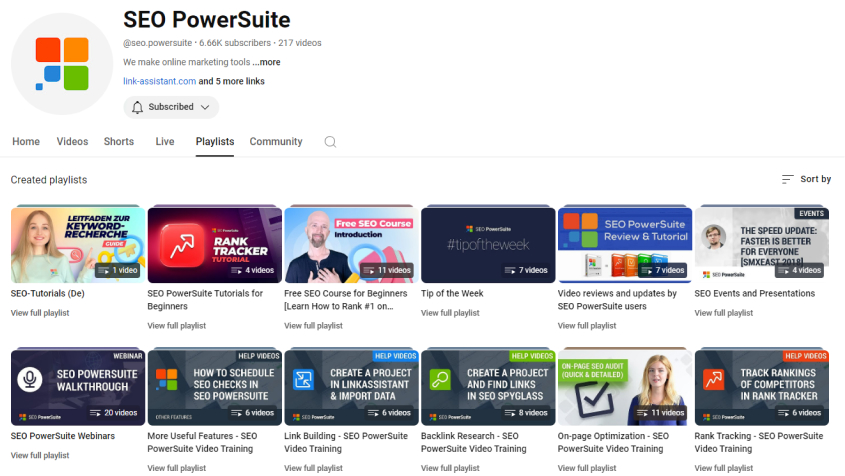Switch to the Home tab
The image size is (845, 476).
(26, 141)
